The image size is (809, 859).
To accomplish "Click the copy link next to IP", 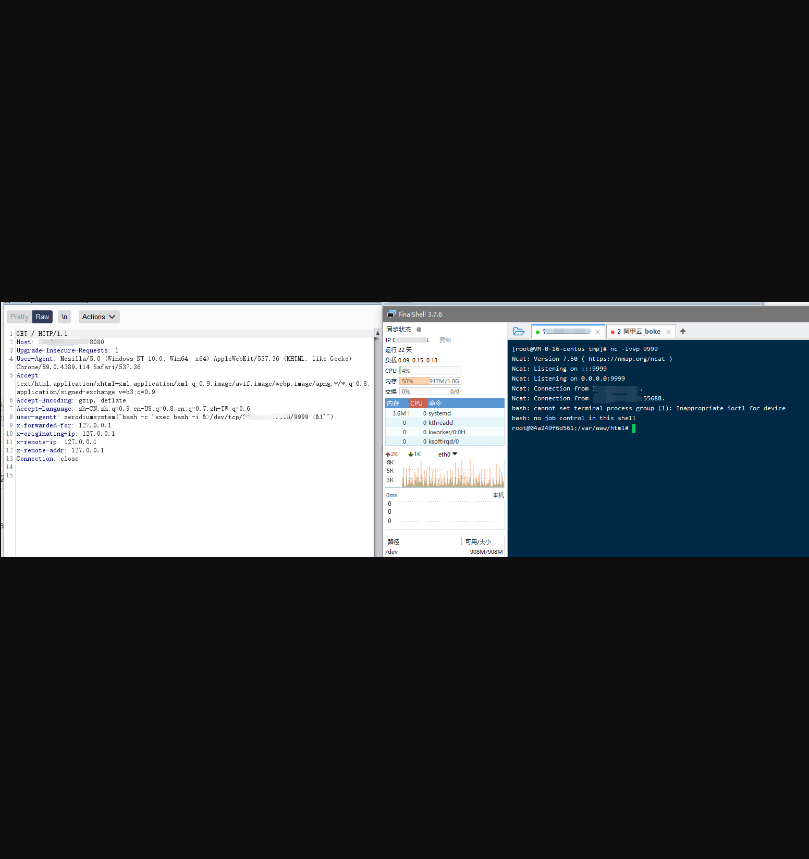I will click(445, 340).
